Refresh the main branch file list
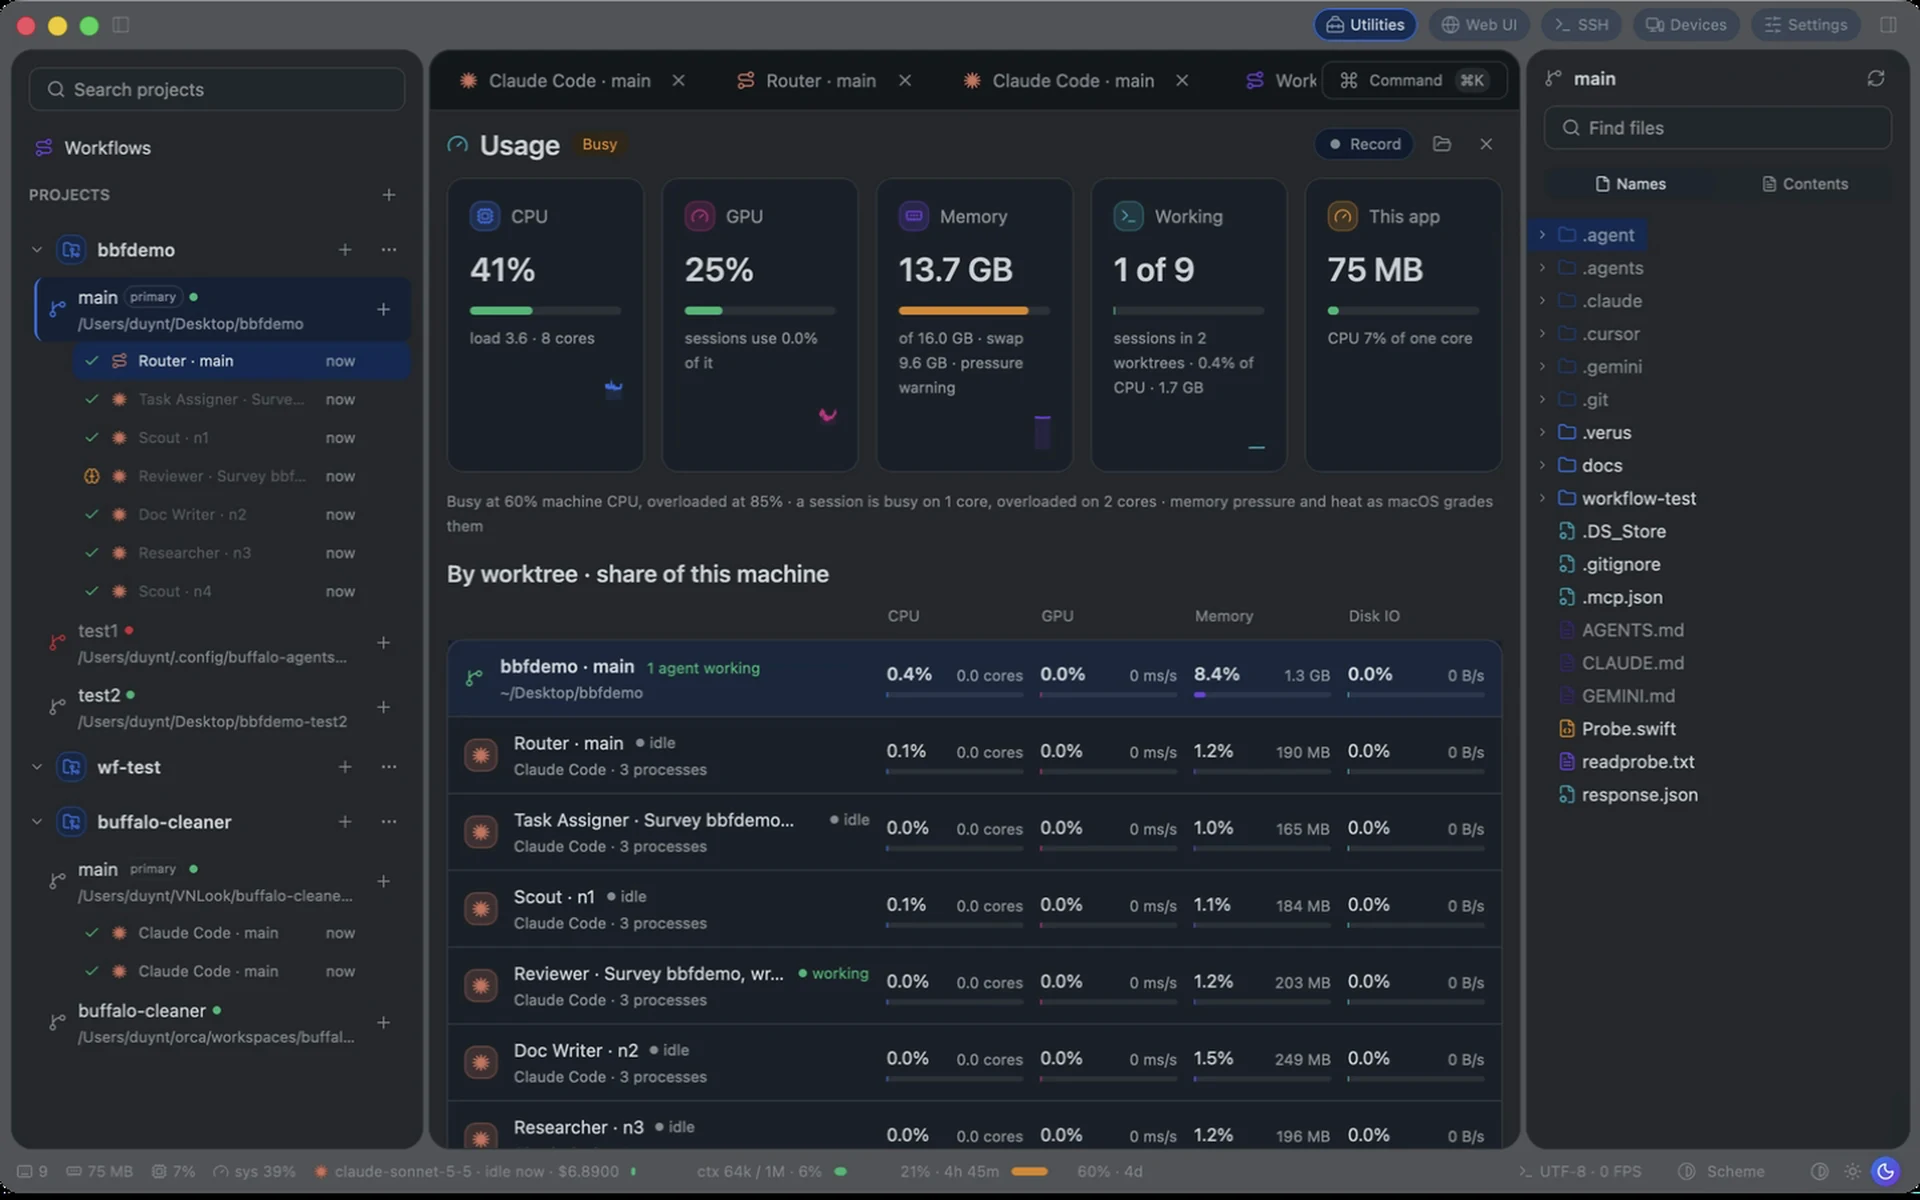1920x1200 pixels. pyautogui.click(x=1875, y=78)
